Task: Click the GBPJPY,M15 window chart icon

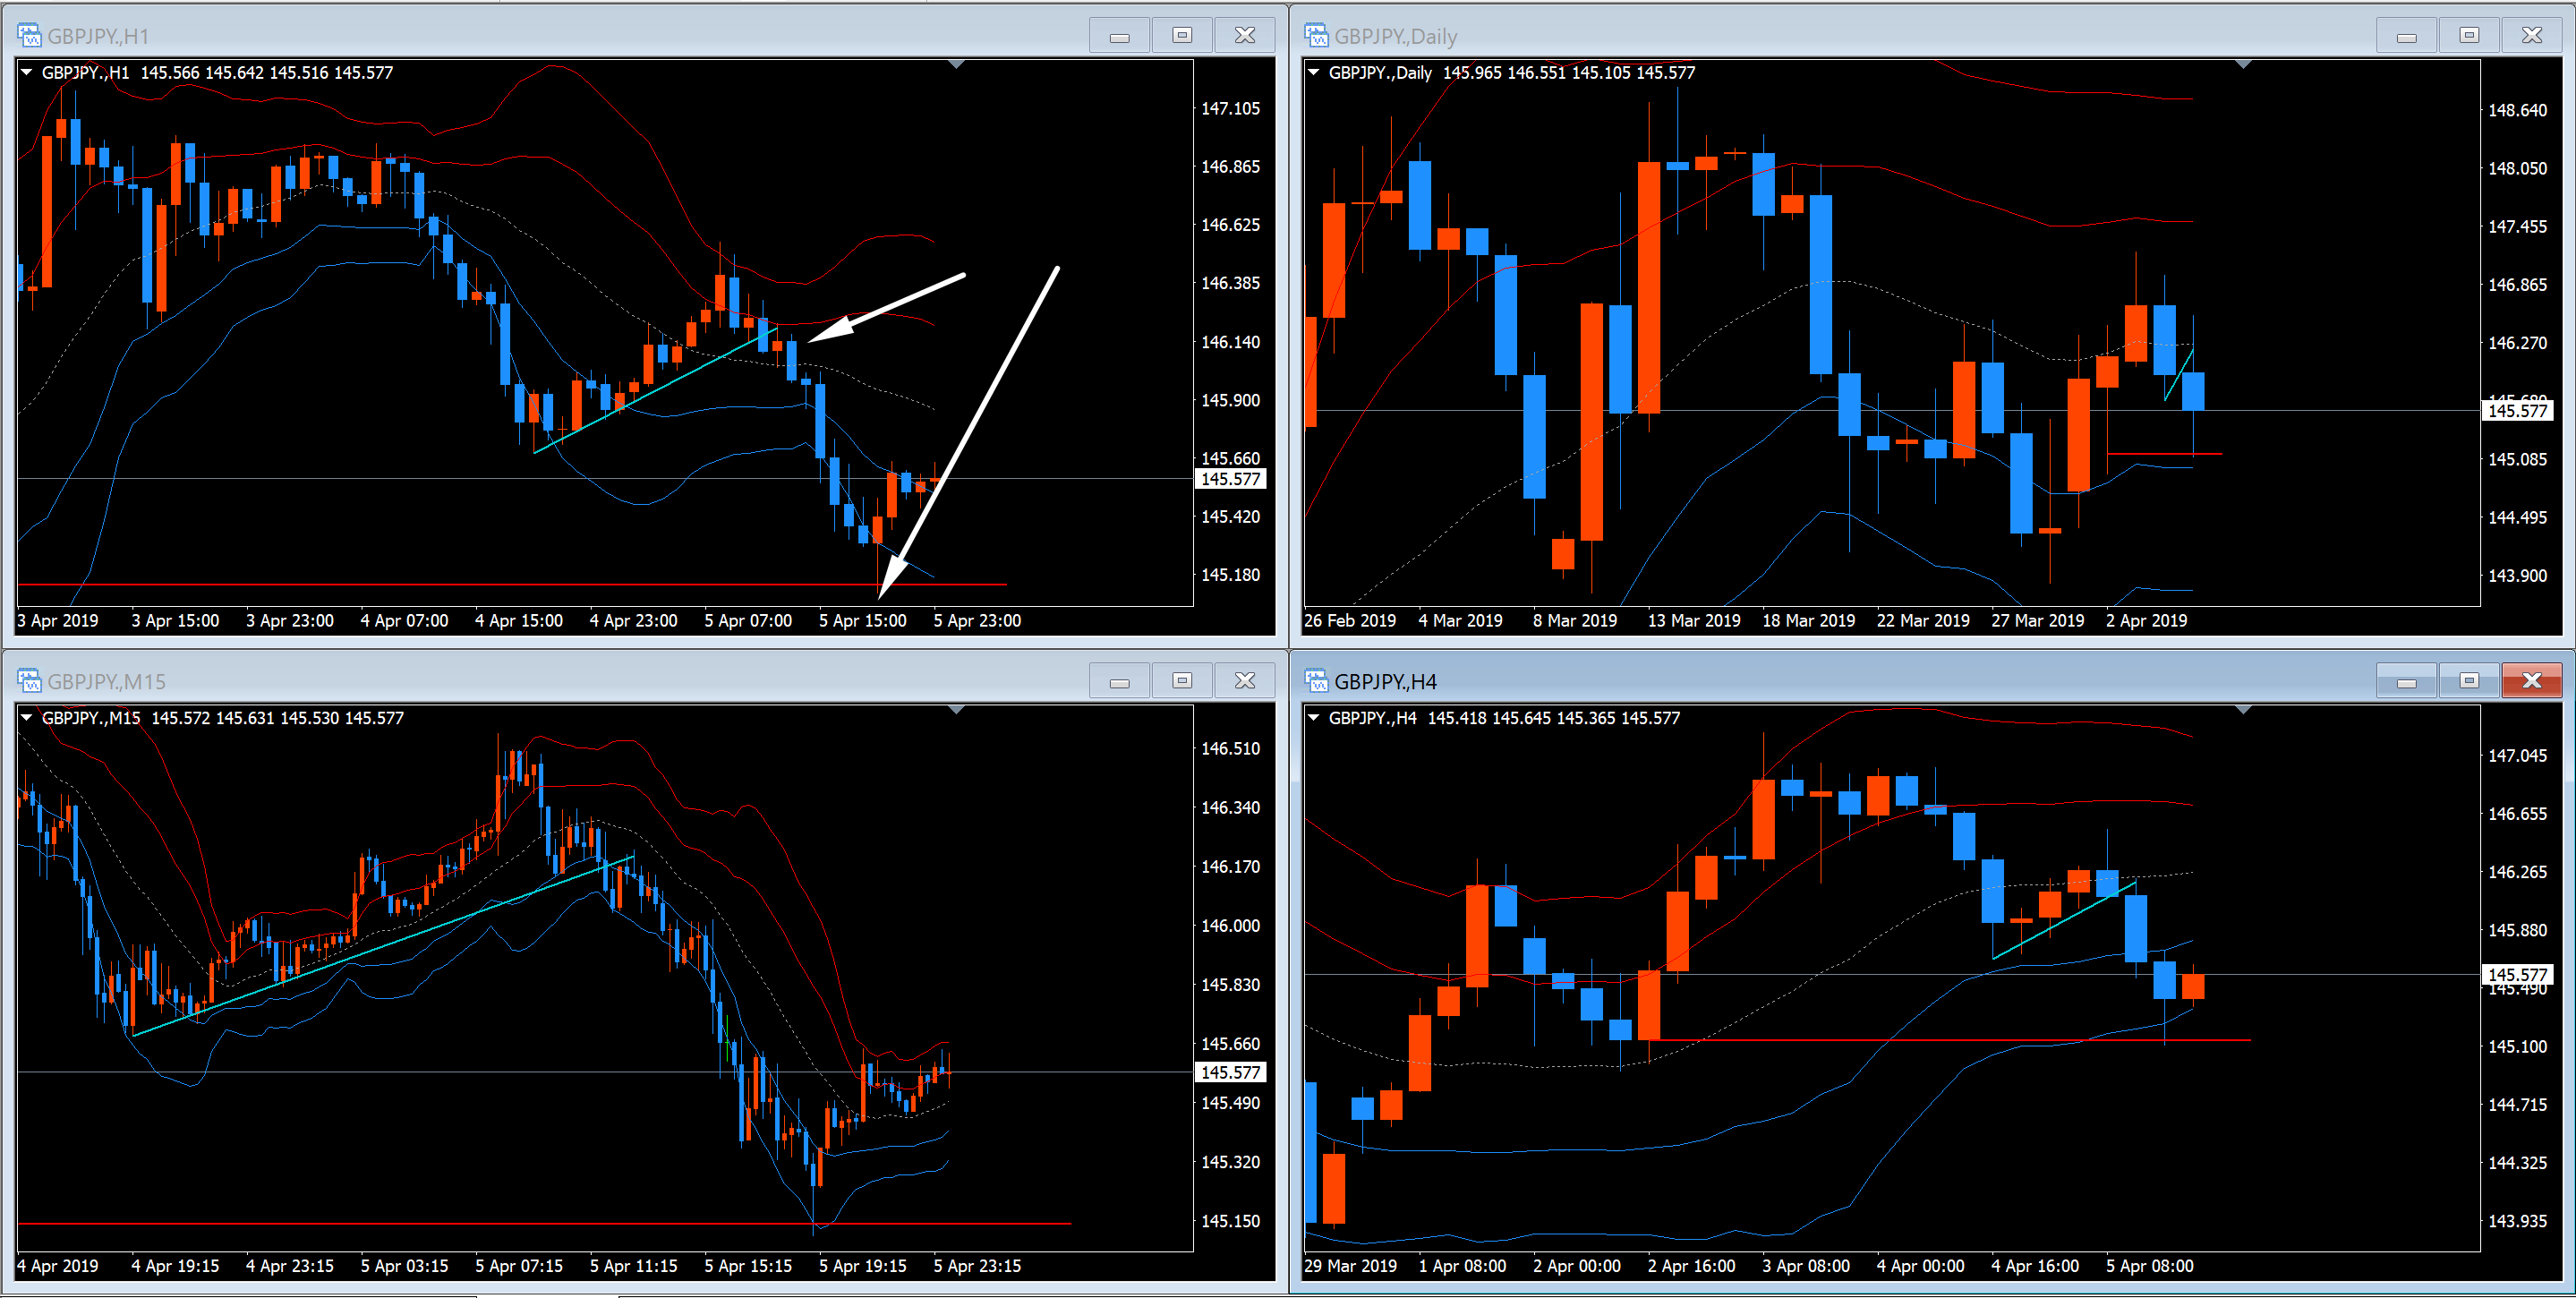Action: 29,681
